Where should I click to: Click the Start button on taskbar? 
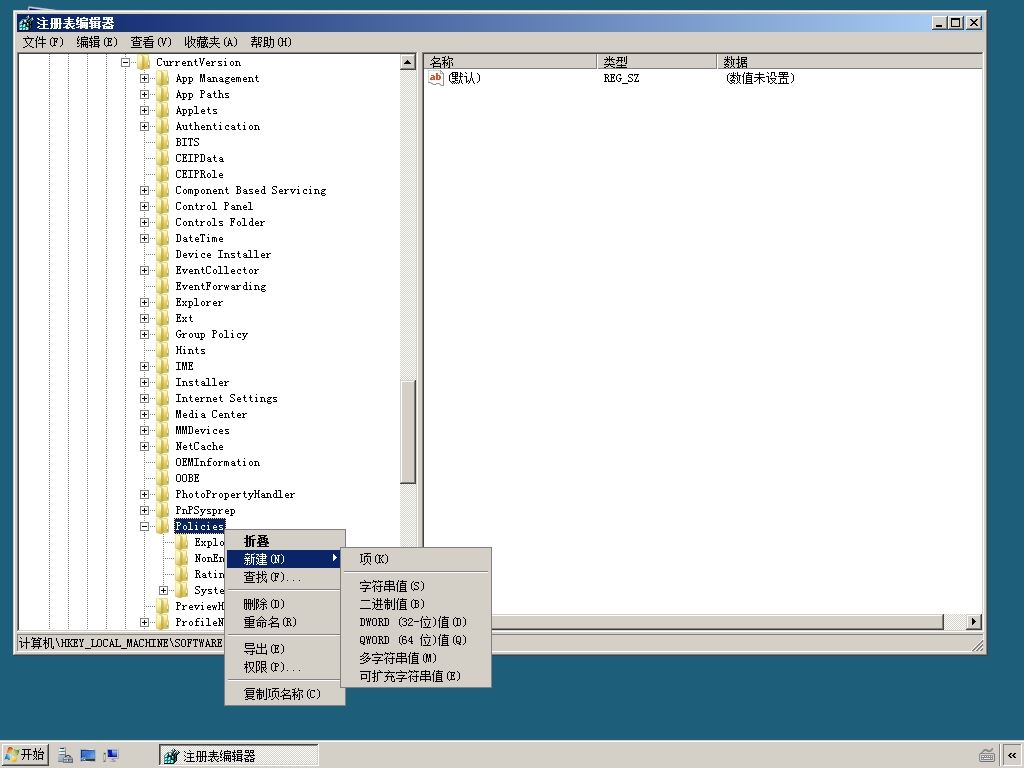point(24,755)
